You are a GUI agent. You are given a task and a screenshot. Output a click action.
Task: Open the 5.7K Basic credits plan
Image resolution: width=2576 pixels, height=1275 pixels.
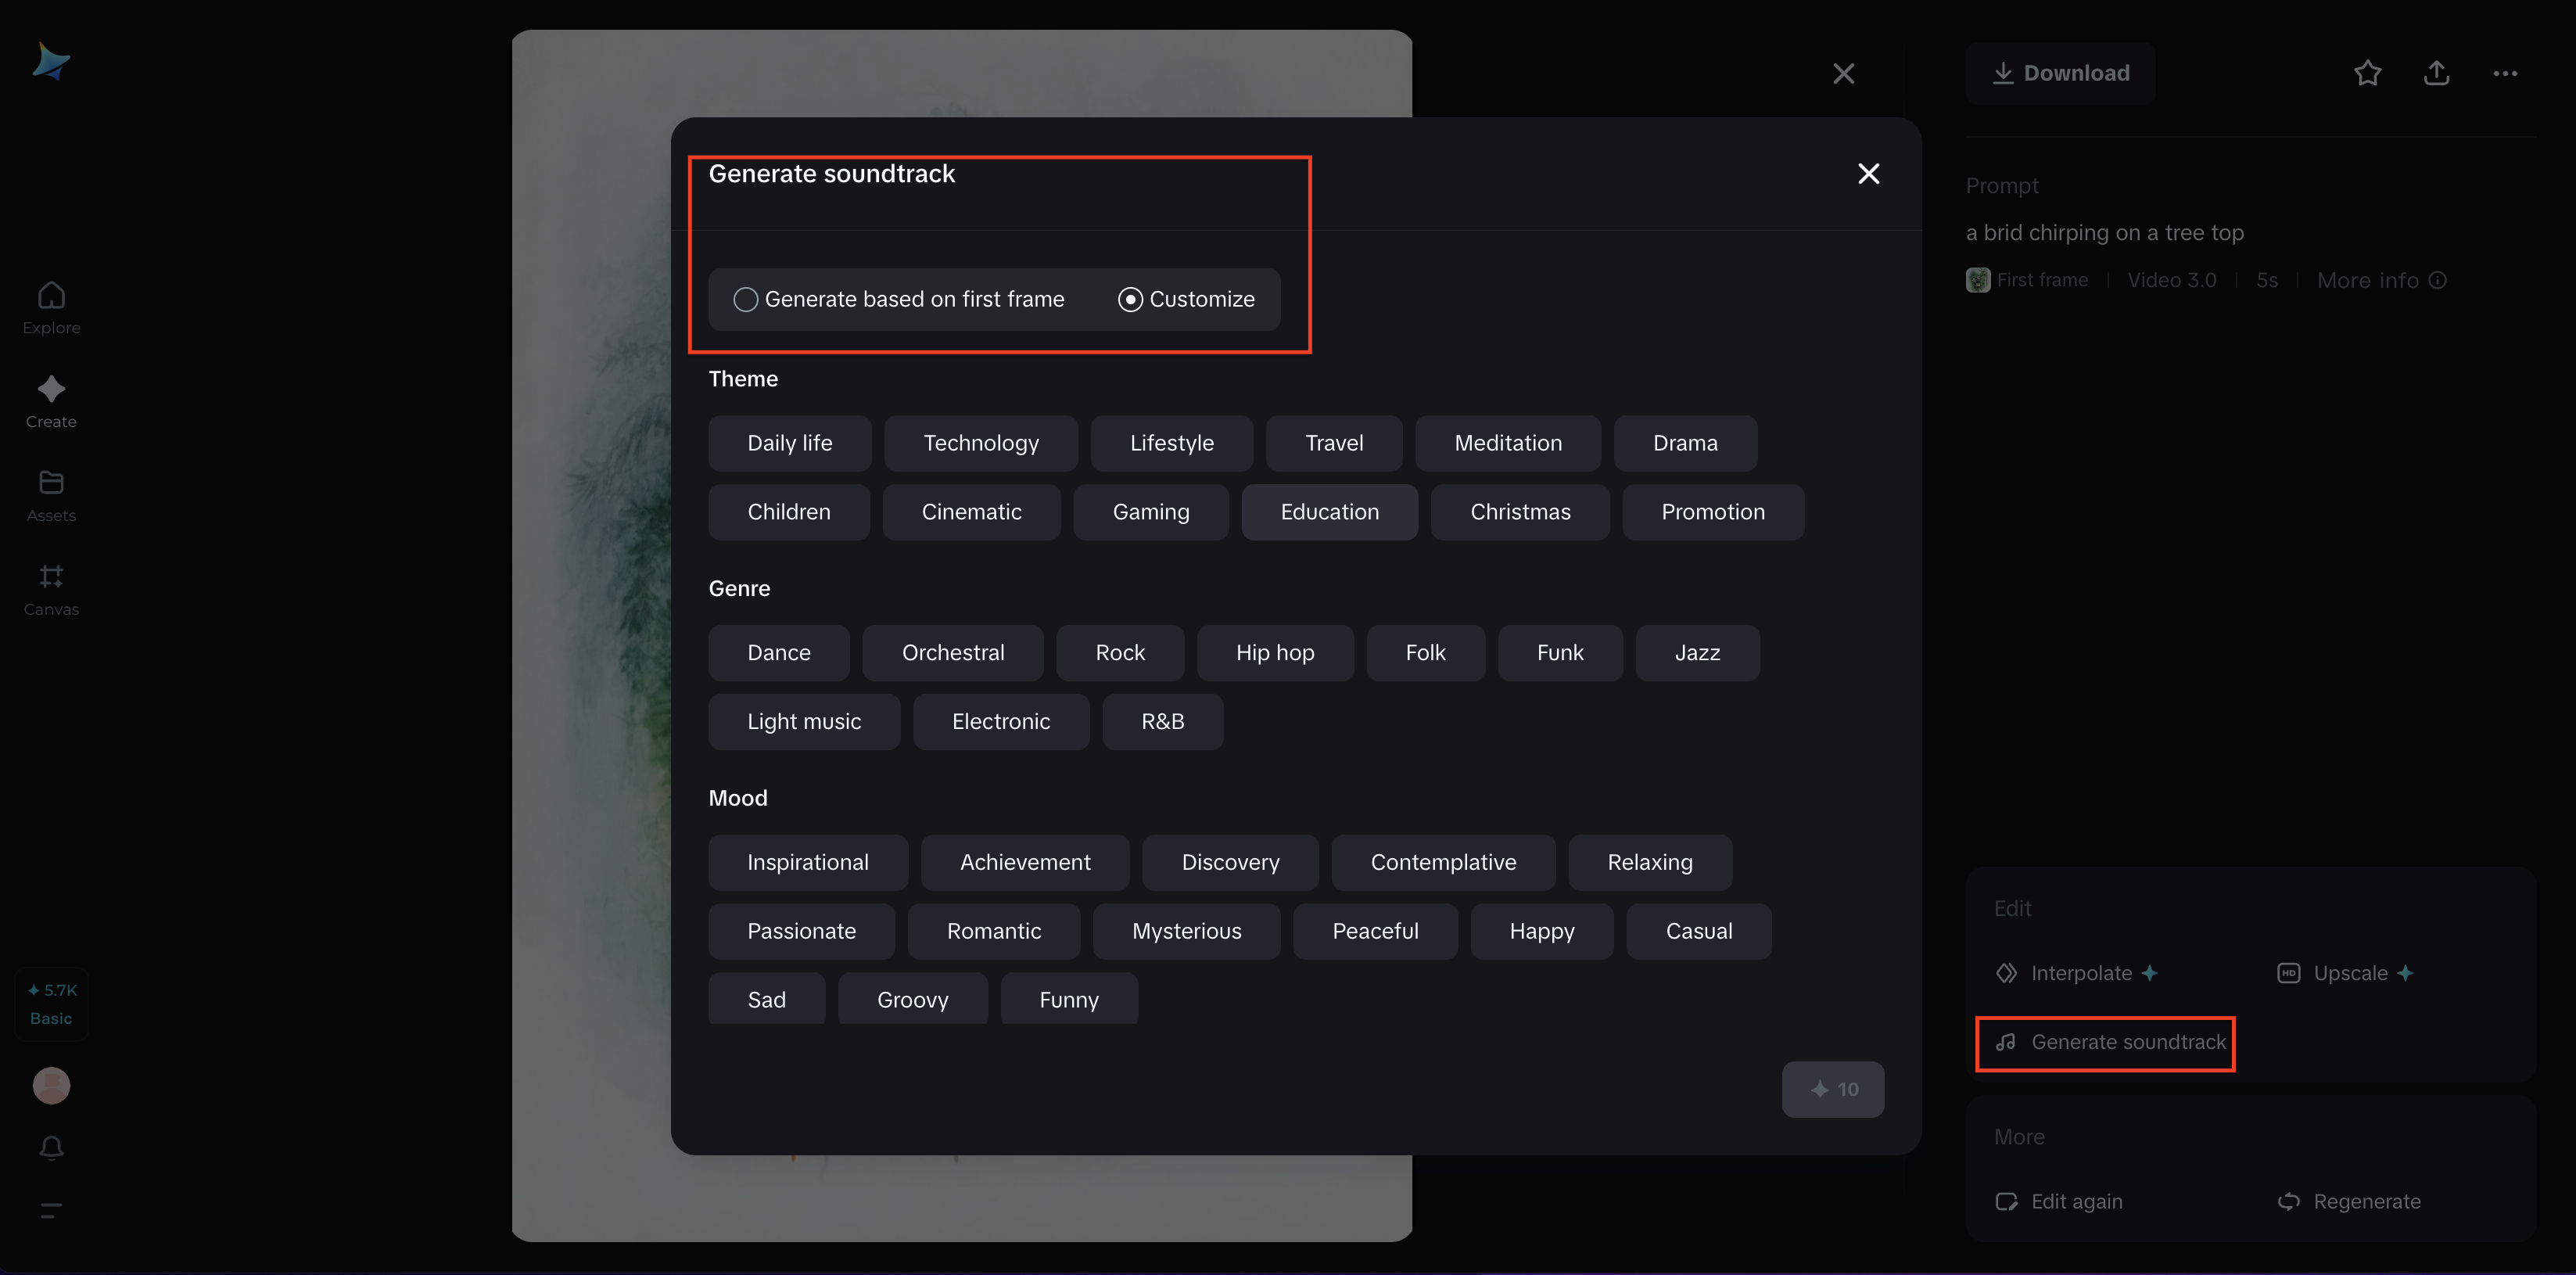pos(51,1004)
